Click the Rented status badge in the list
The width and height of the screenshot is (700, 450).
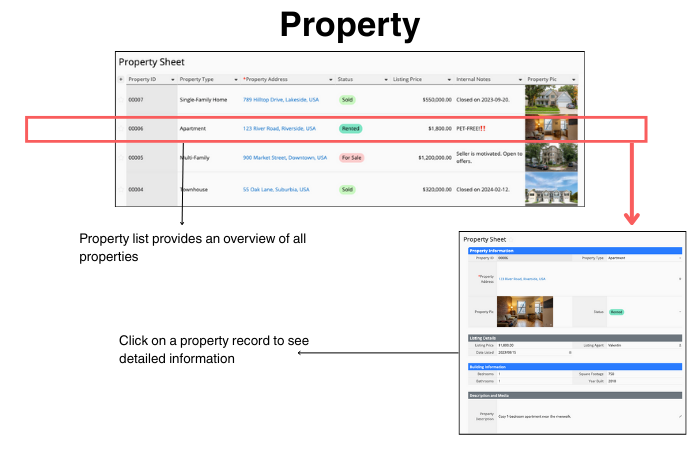350,129
